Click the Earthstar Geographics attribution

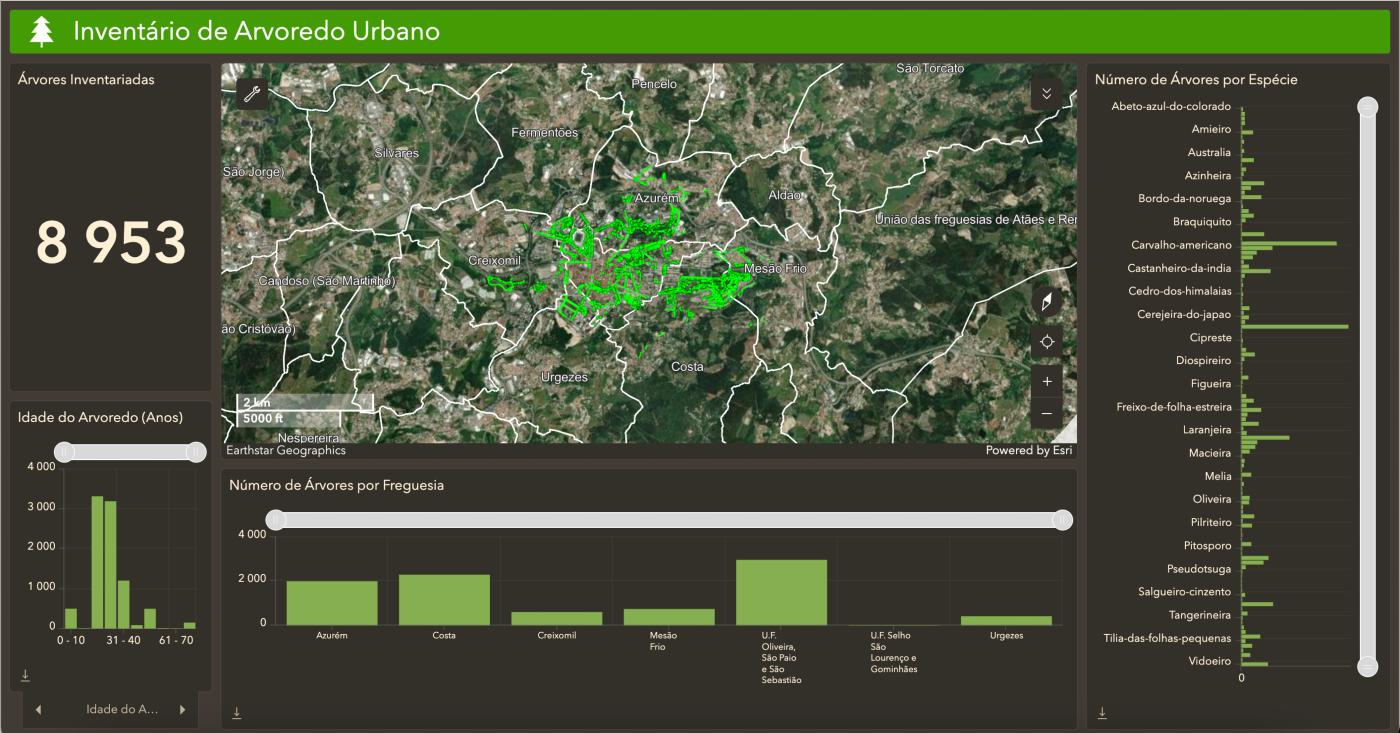point(286,451)
